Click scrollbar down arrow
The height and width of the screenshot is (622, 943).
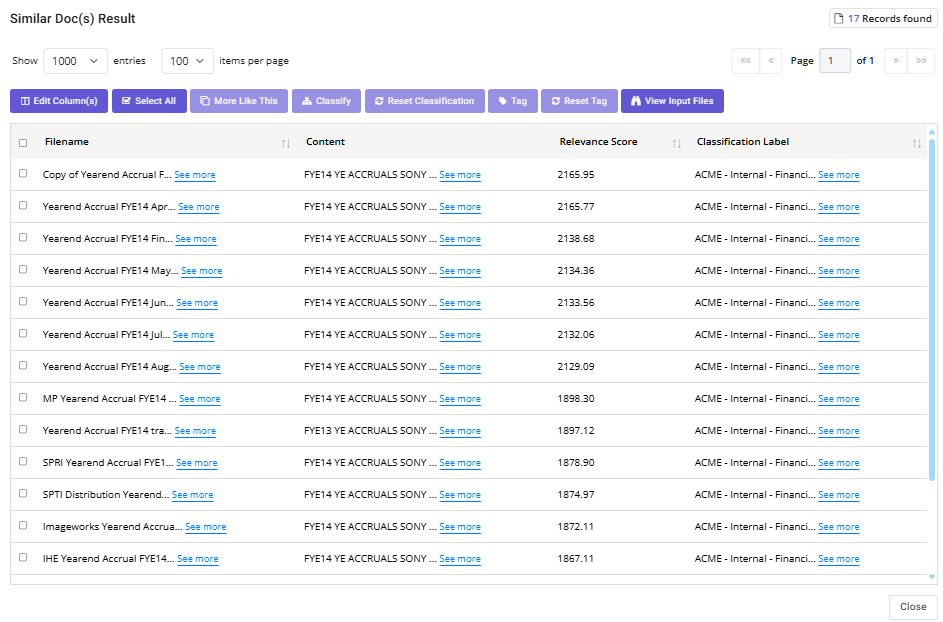tap(932, 577)
